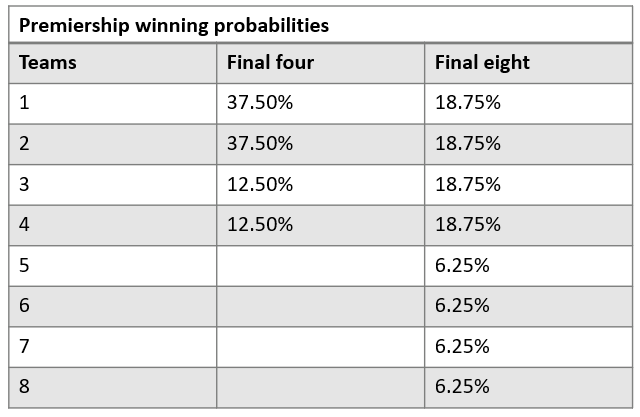Click the team 2 row label
Image resolution: width=640 pixels, height=417 pixels.
(x=25, y=144)
